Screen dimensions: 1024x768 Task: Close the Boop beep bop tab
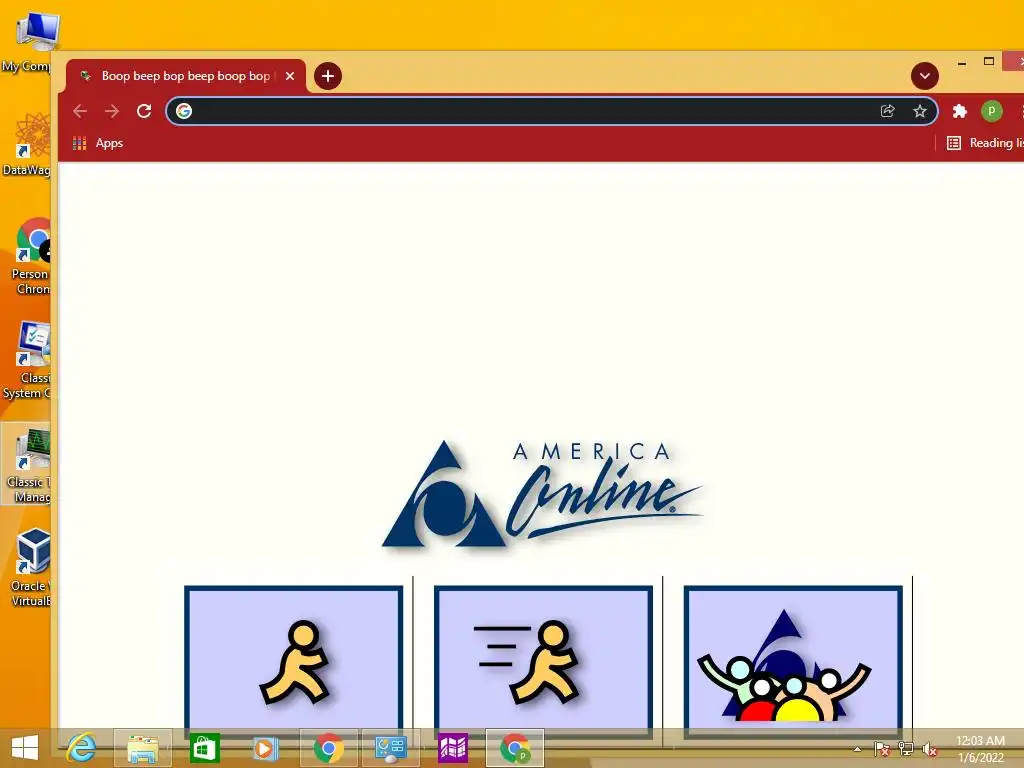coord(290,76)
